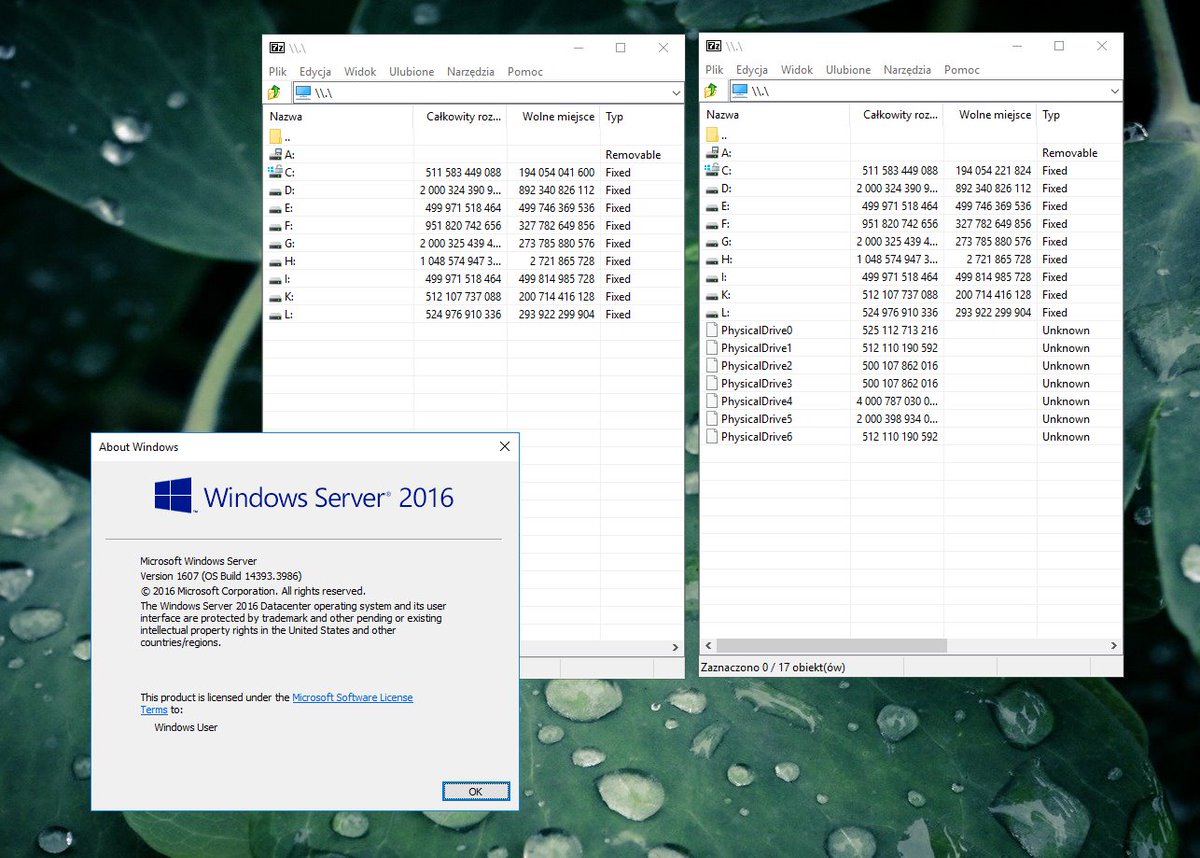Click 'Unknown' type of PhysicalDrive0
This screenshot has height=858, width=1200.
1066,330
